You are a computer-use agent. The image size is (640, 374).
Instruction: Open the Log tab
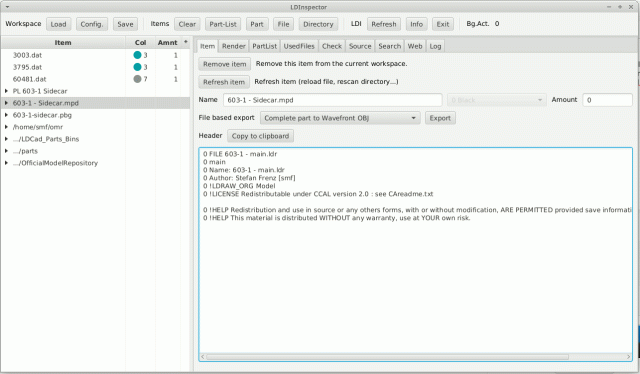point(435,46)
